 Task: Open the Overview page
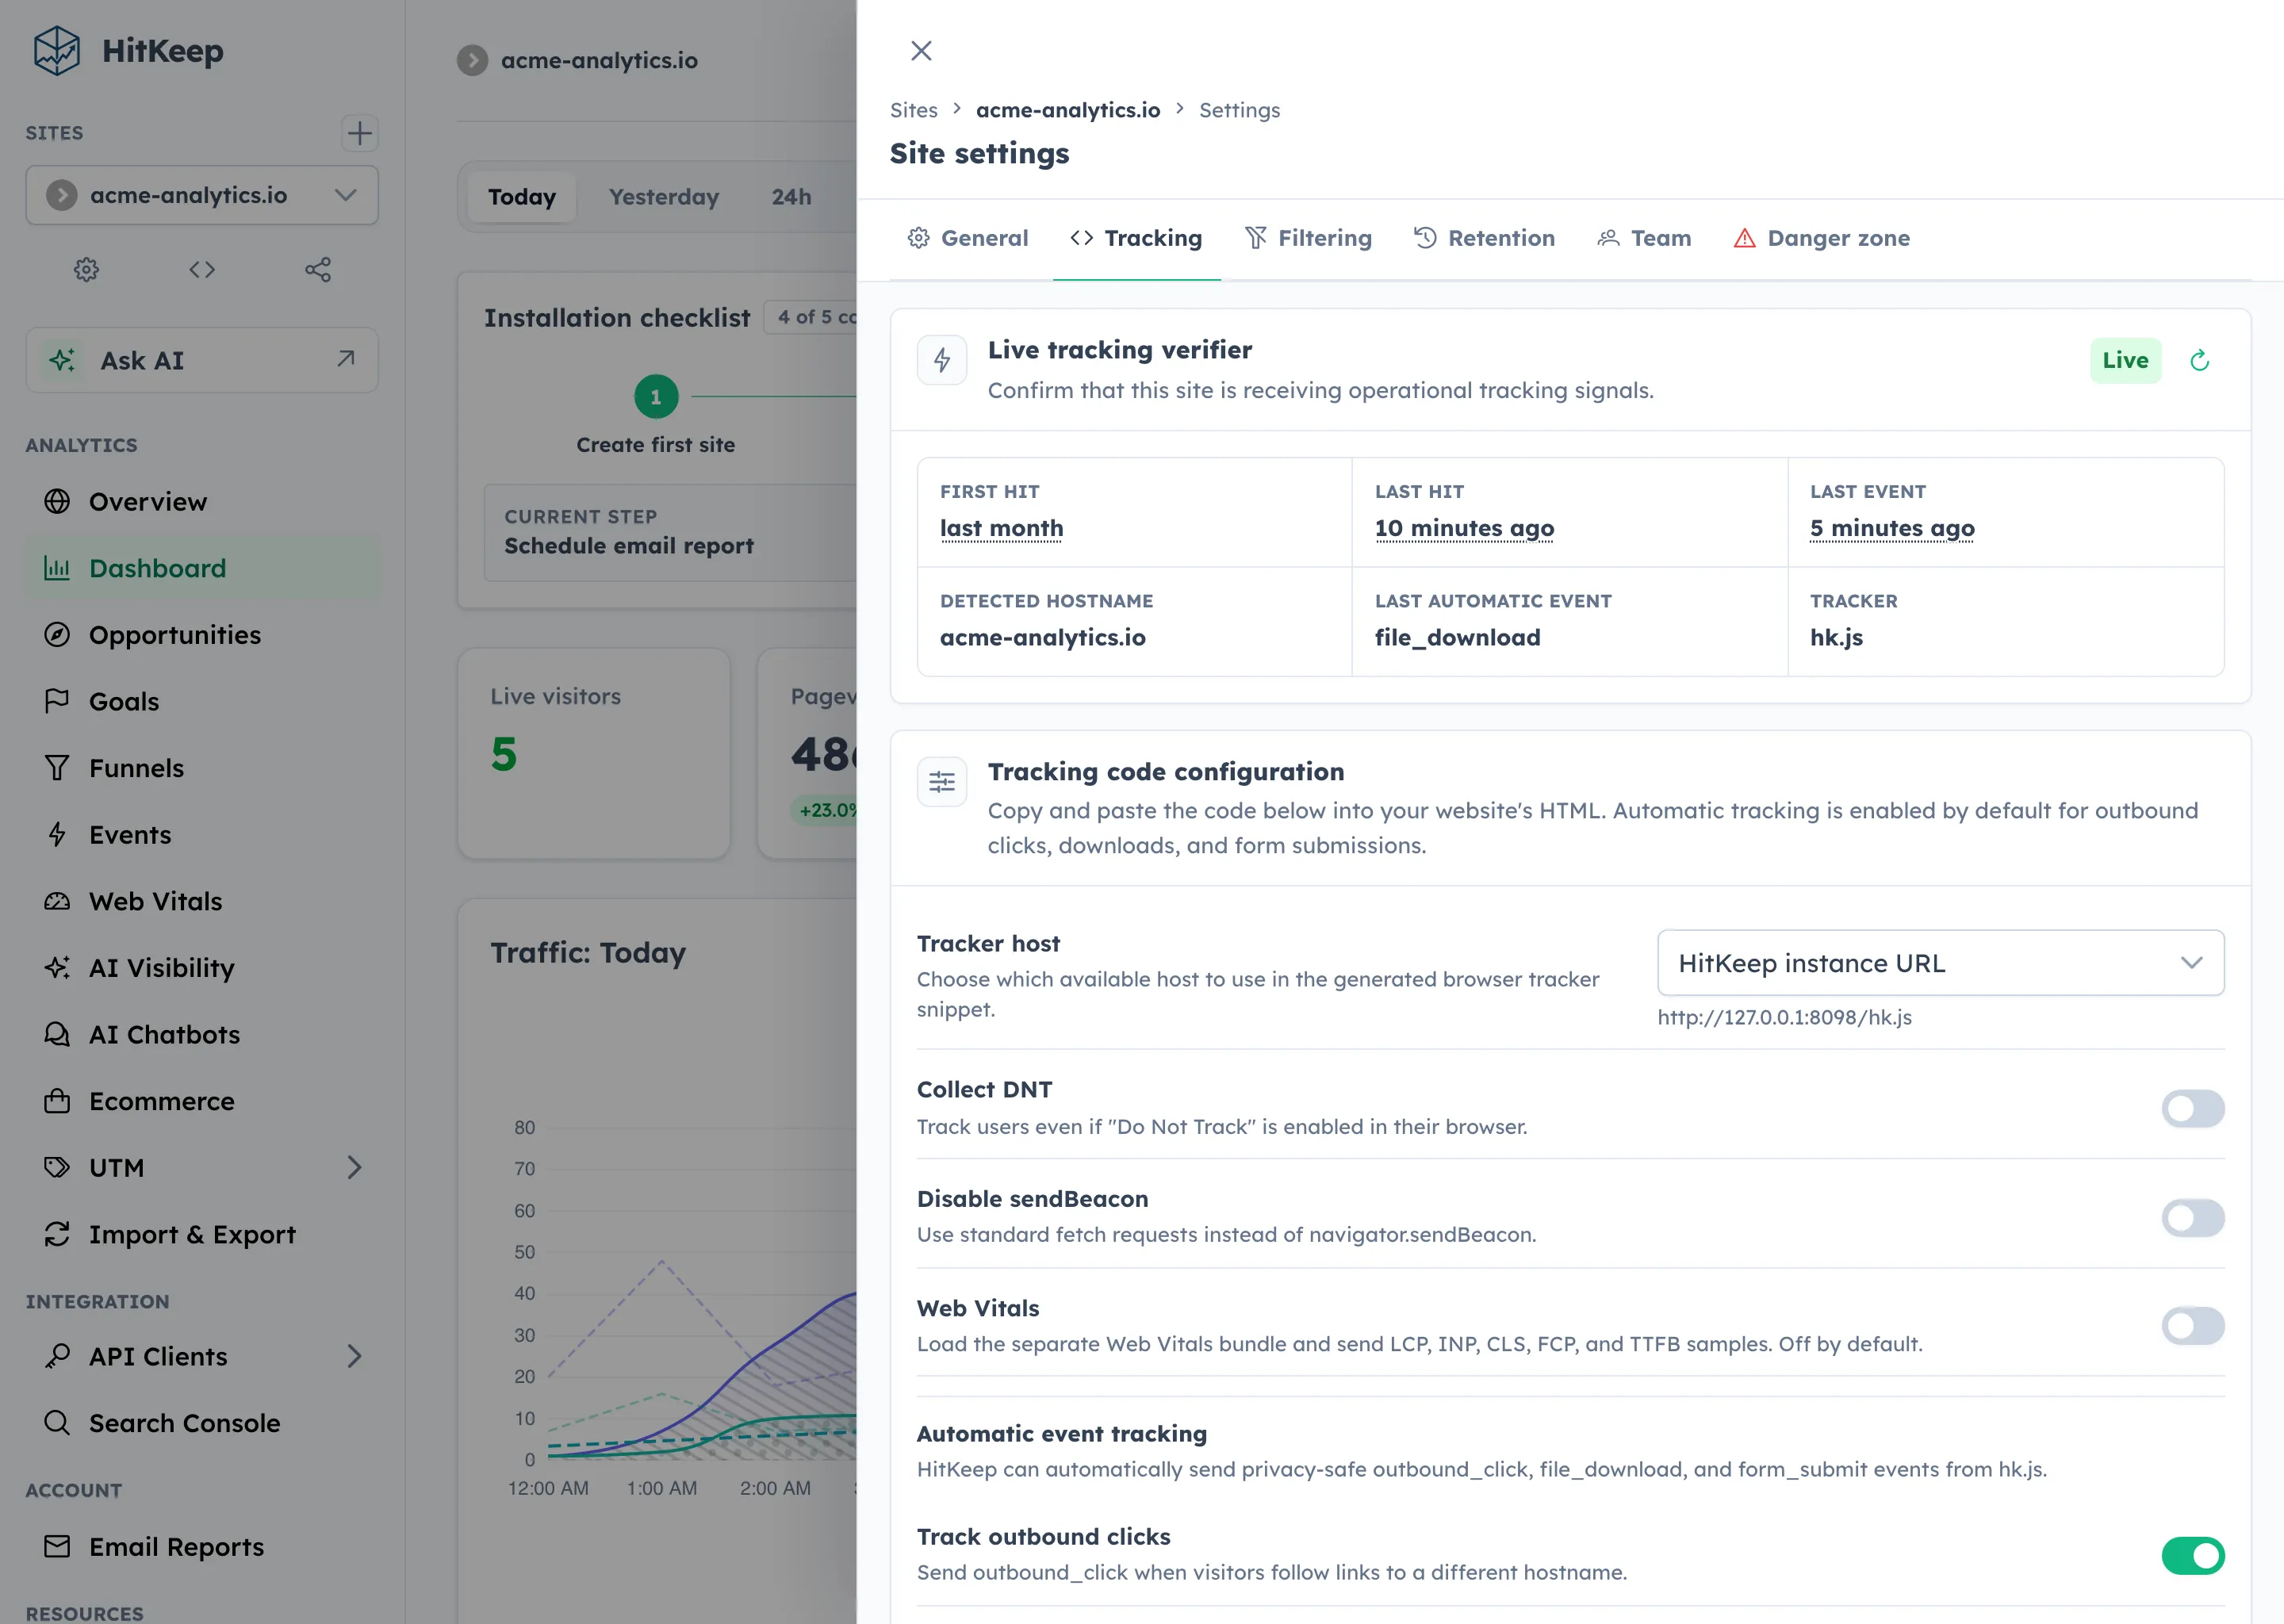point(202,501)
